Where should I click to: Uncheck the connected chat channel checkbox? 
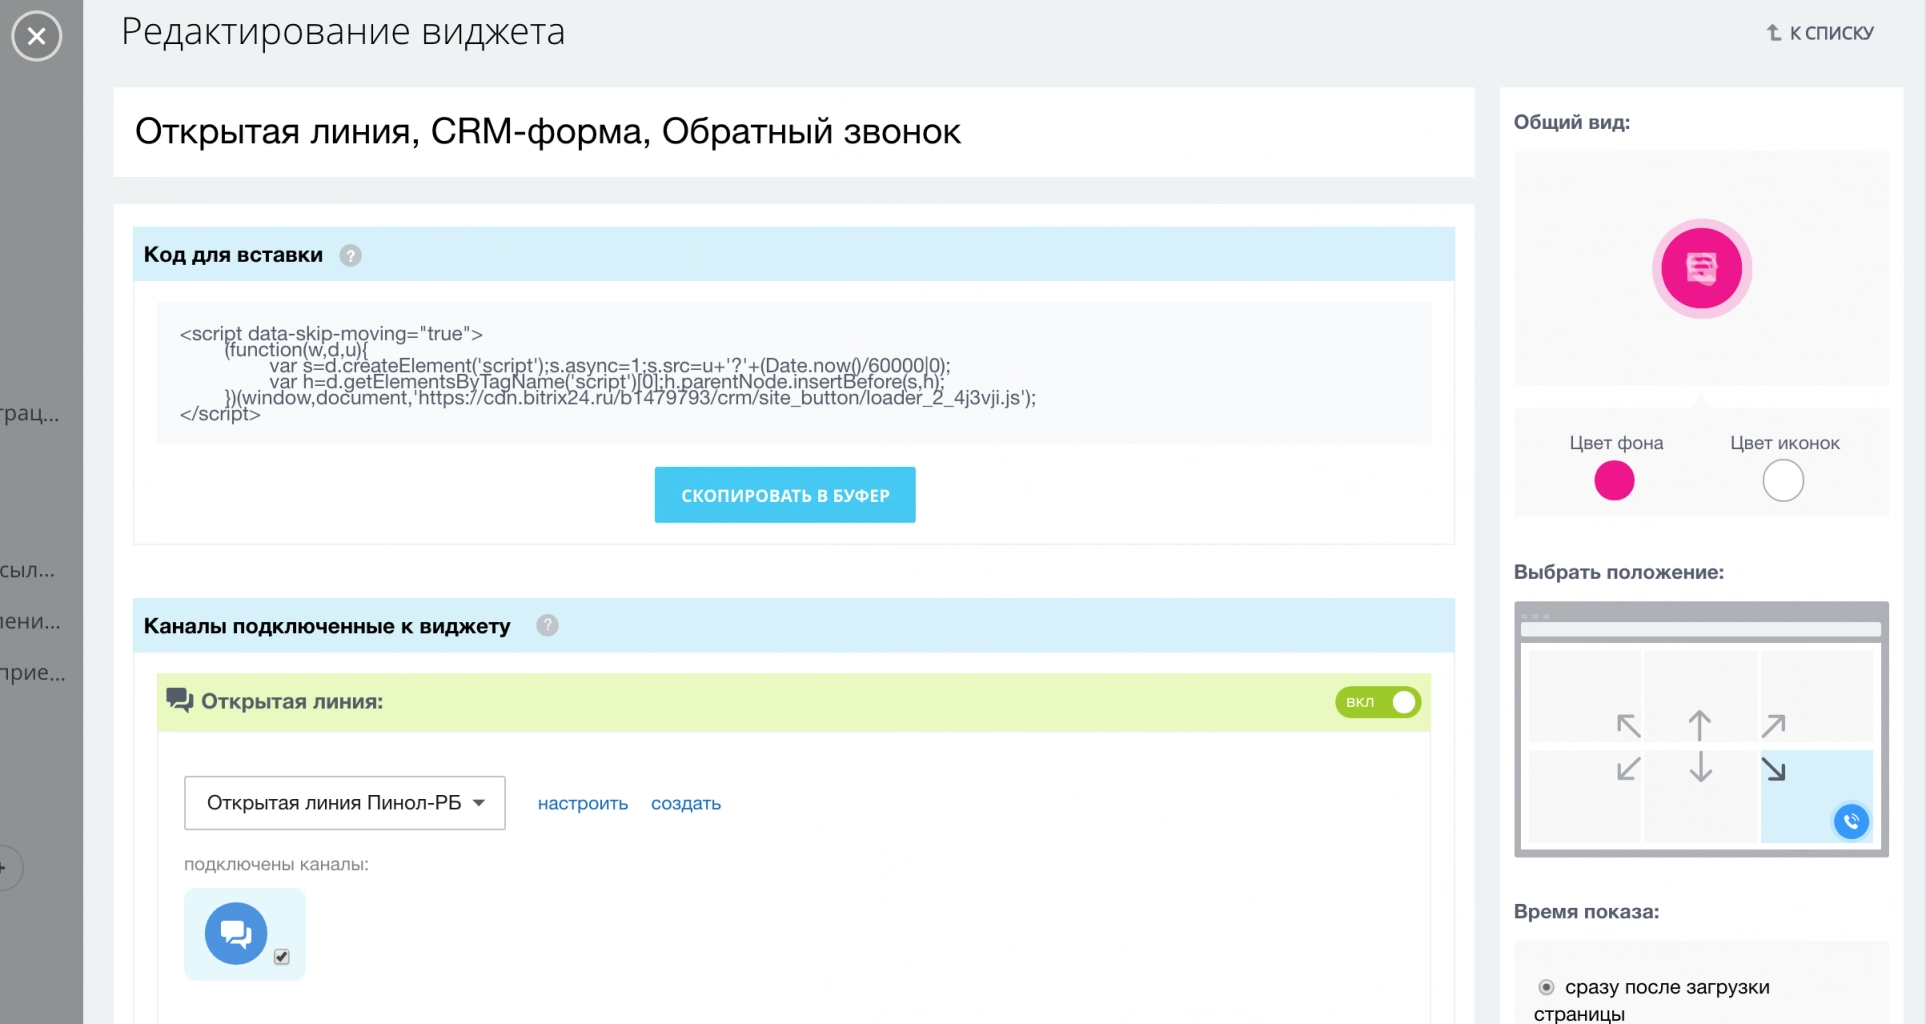(282, 957)
